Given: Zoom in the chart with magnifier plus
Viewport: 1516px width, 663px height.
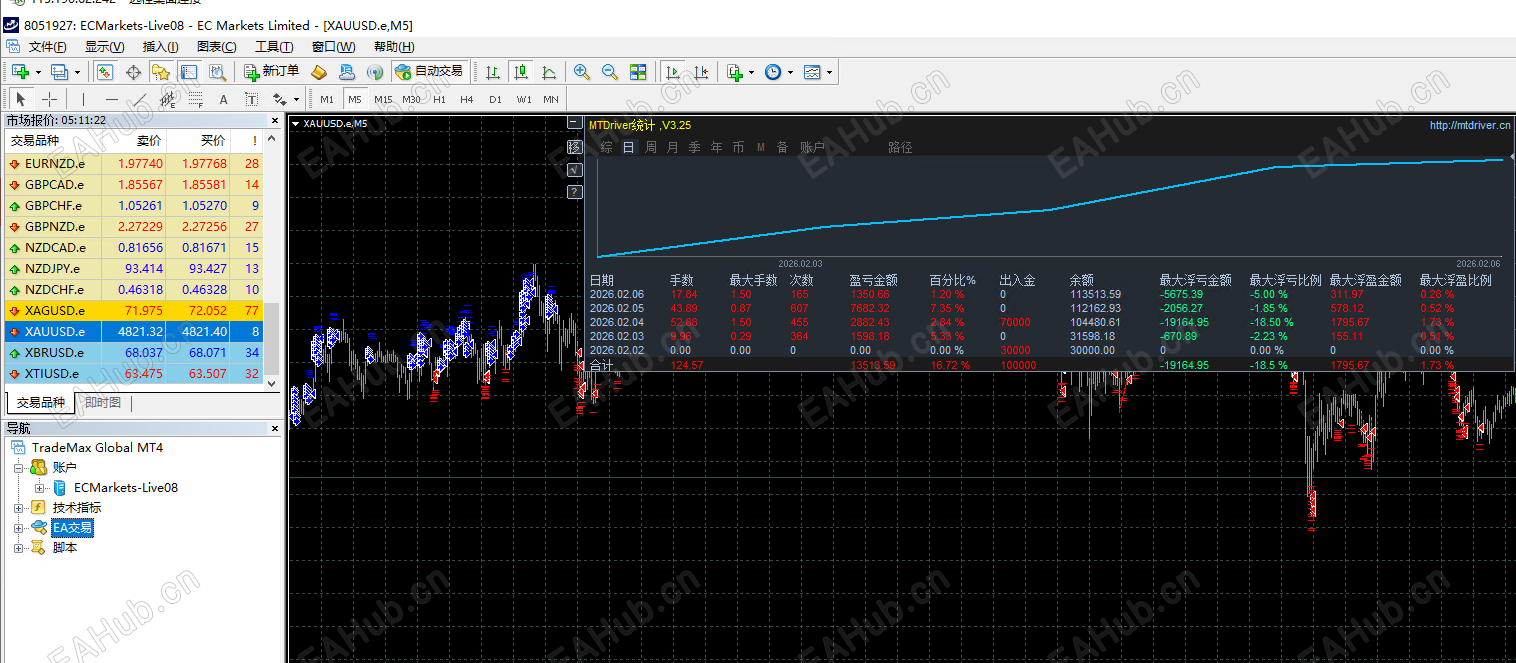Looking at the screenshot, I should coord(582,72).
